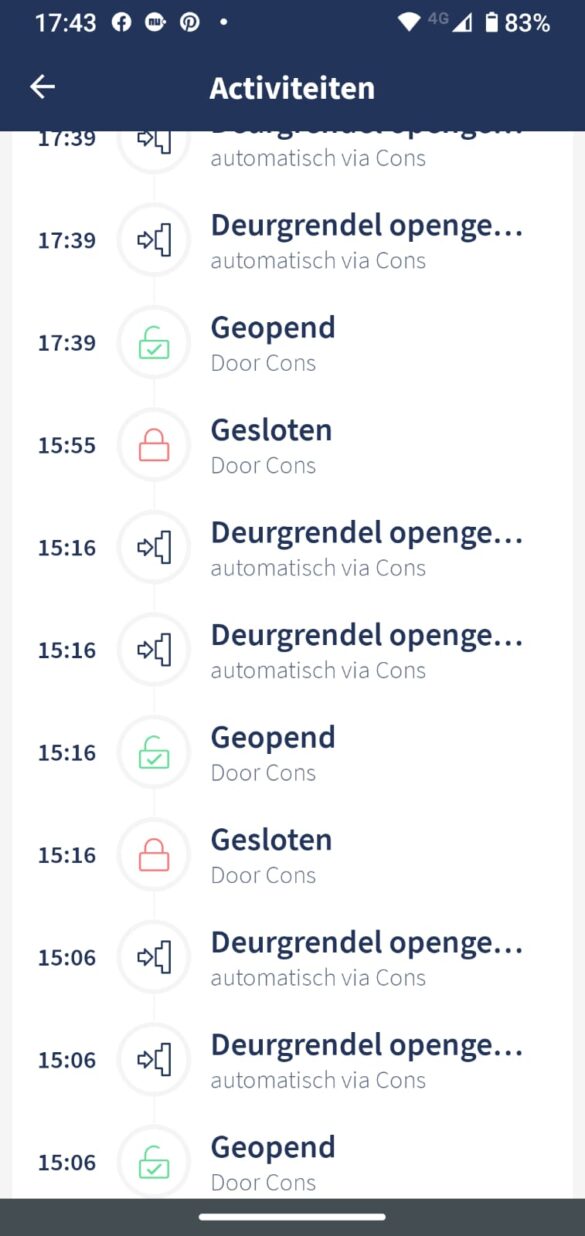The height and width of the screenshot is (1236, 585).
Task: Tap the first door latch icon at 15:06
Action: coord(154,958)
